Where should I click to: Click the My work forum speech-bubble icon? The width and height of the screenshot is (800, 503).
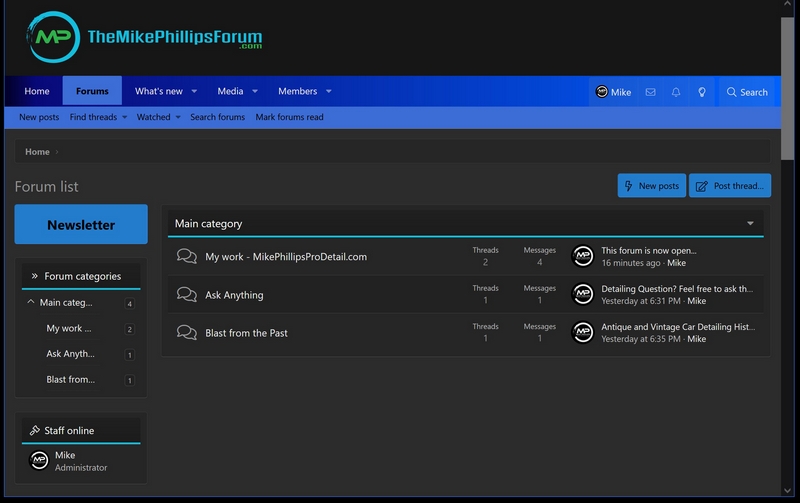(187, 256)
